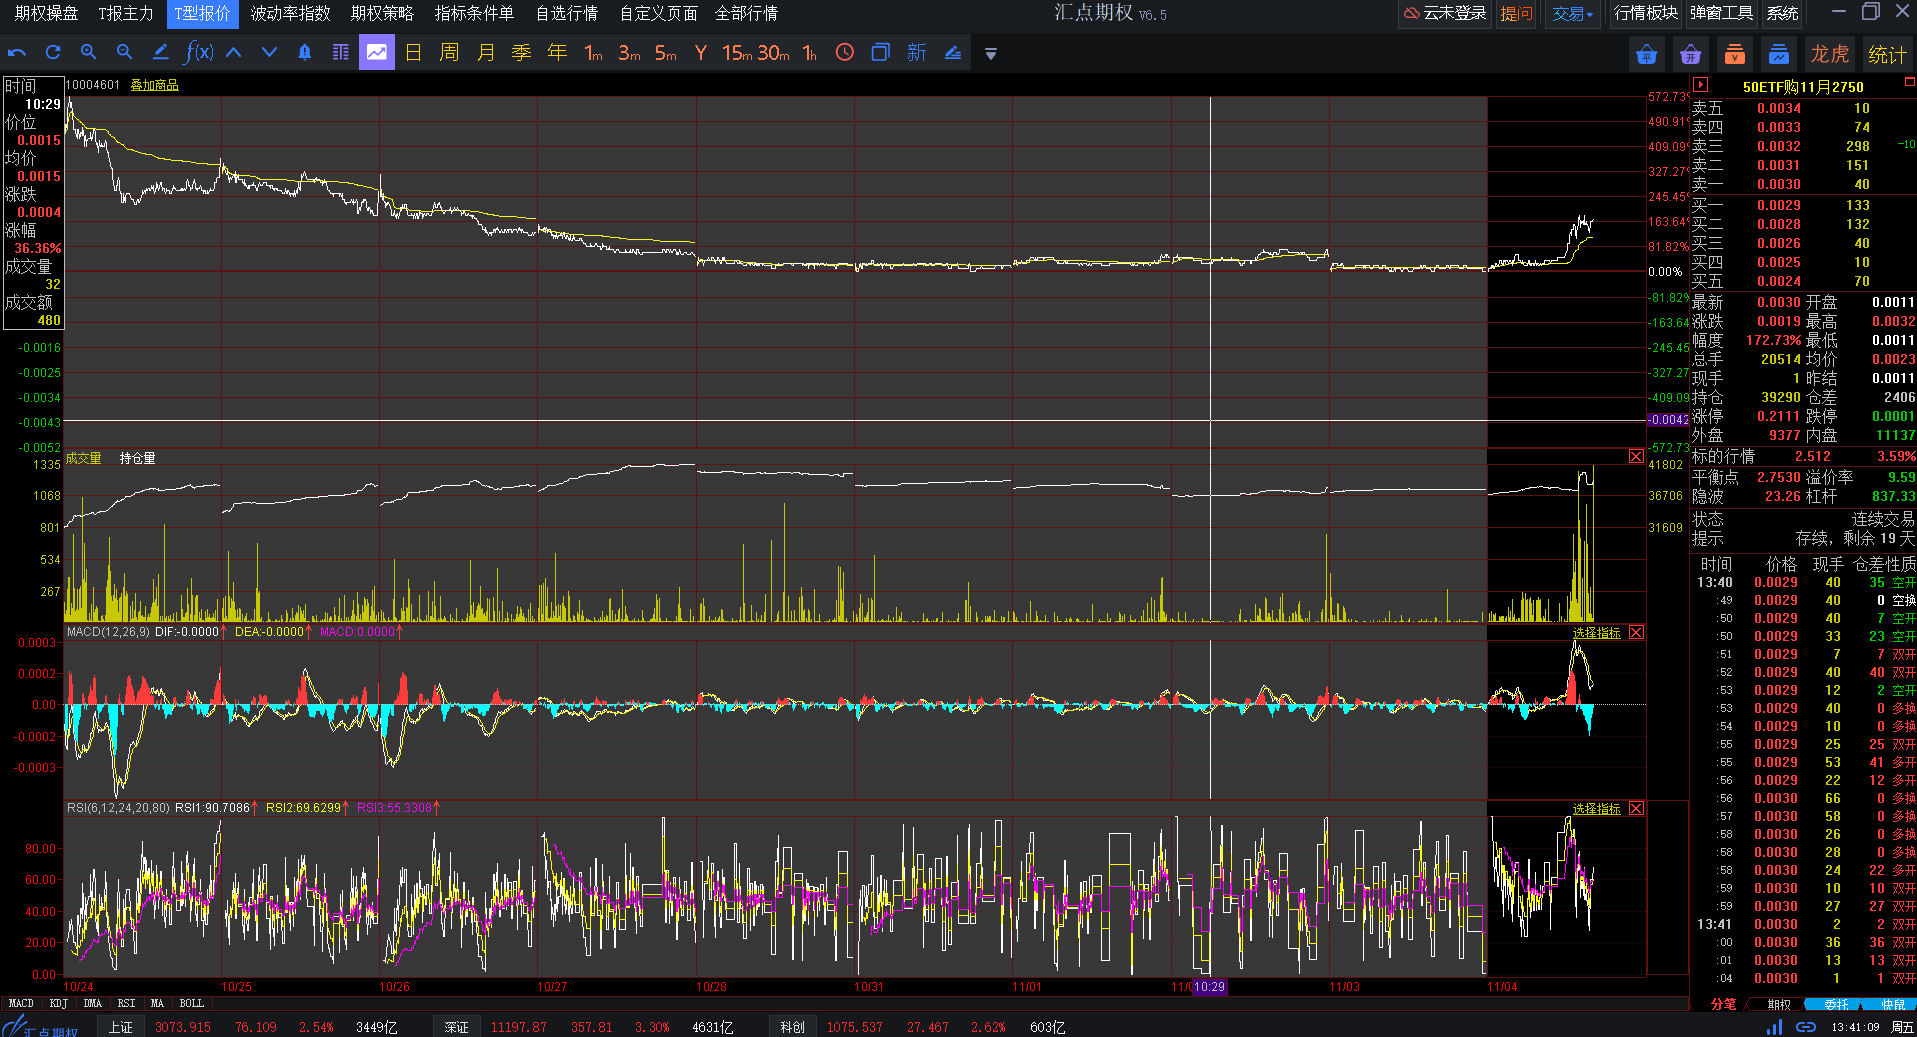Click the up chevron icon in the toolbar

coord(233,53)
